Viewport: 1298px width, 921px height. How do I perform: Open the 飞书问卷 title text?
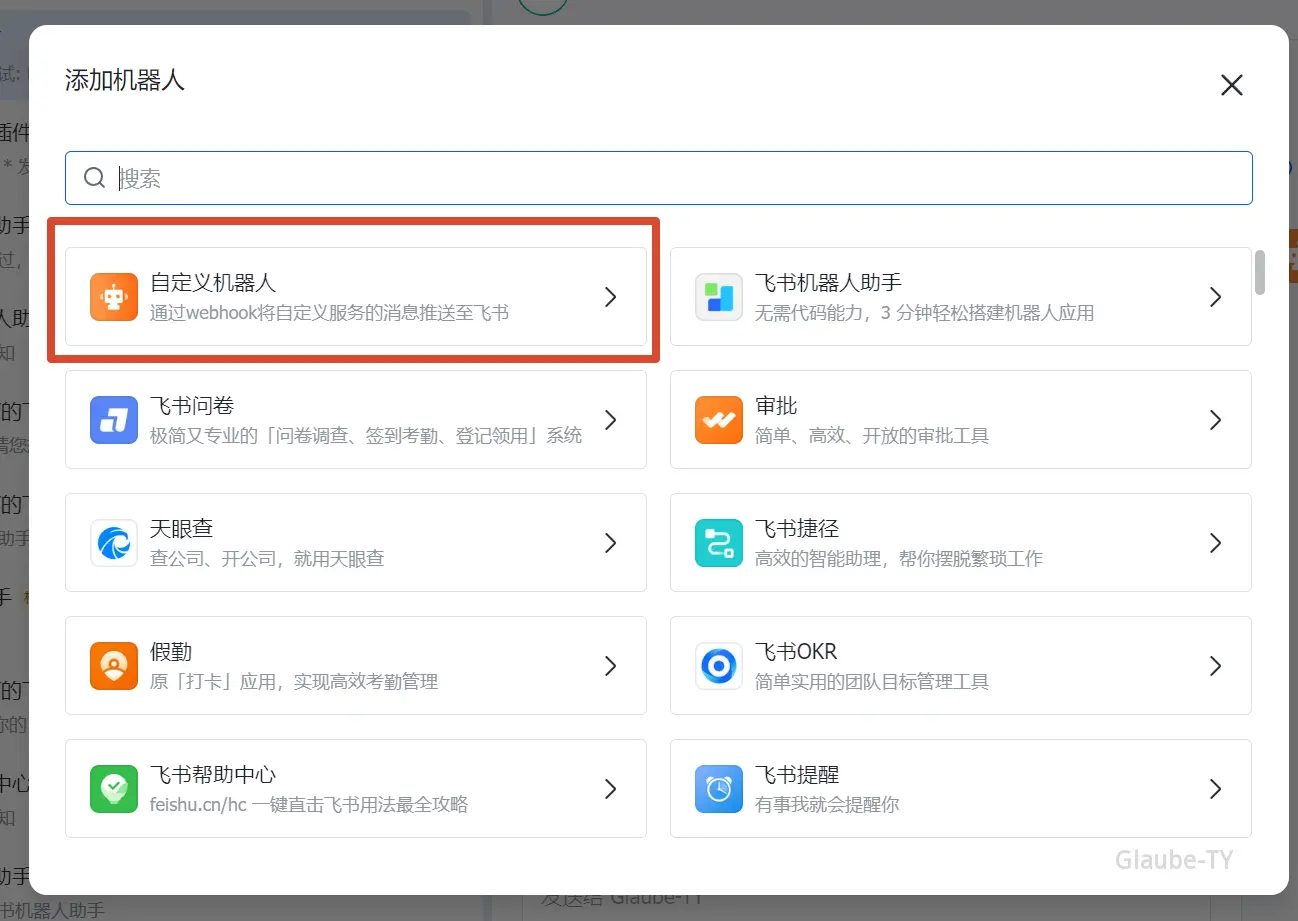192,406
